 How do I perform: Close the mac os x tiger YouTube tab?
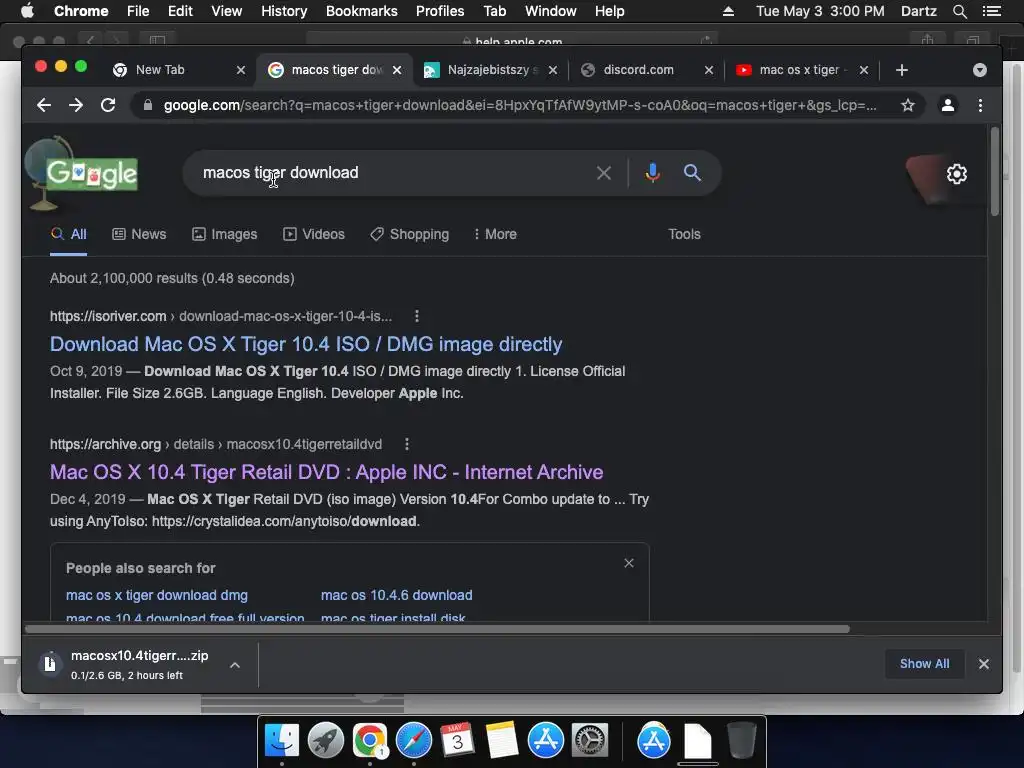pos(864,70)
